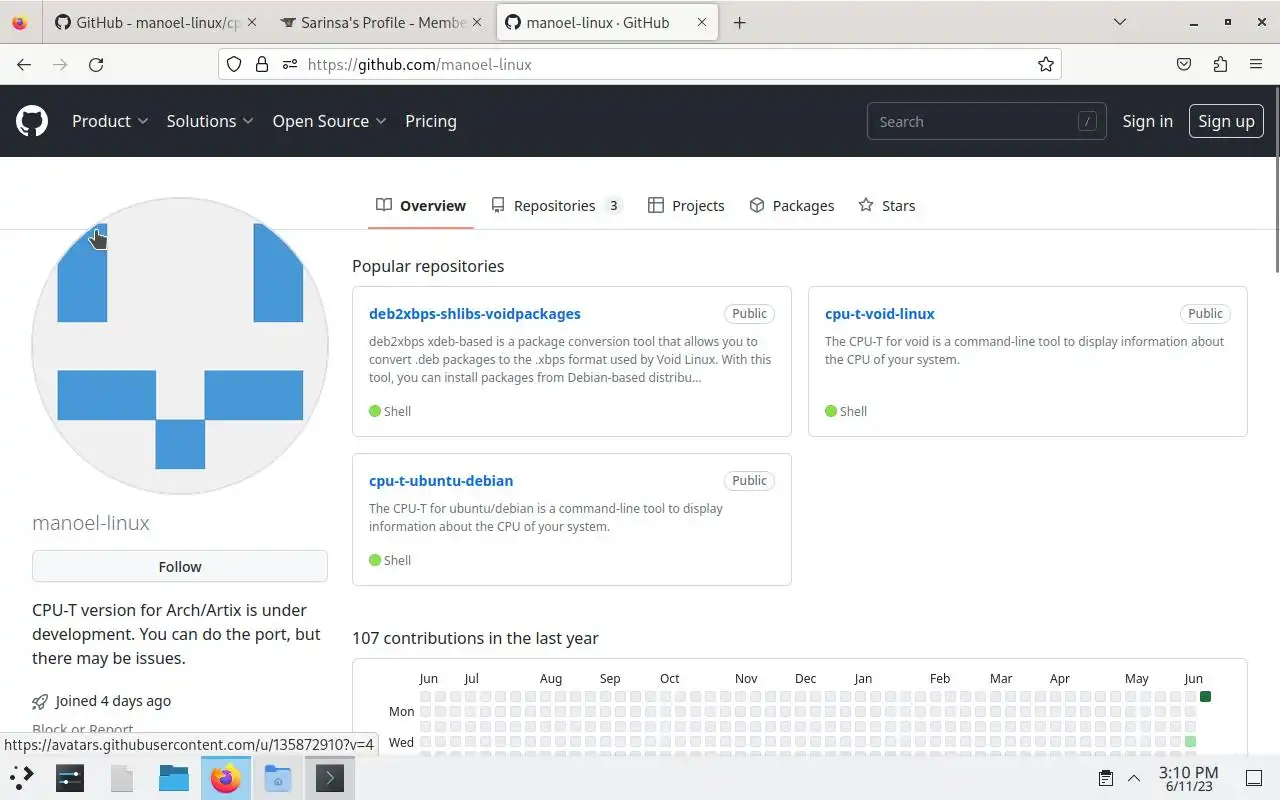Image resolution: width=1280 pixels, height=800 pixels.
Task: Open cpu-t-ubuntu-debian repository
Action: coord(441,480)
